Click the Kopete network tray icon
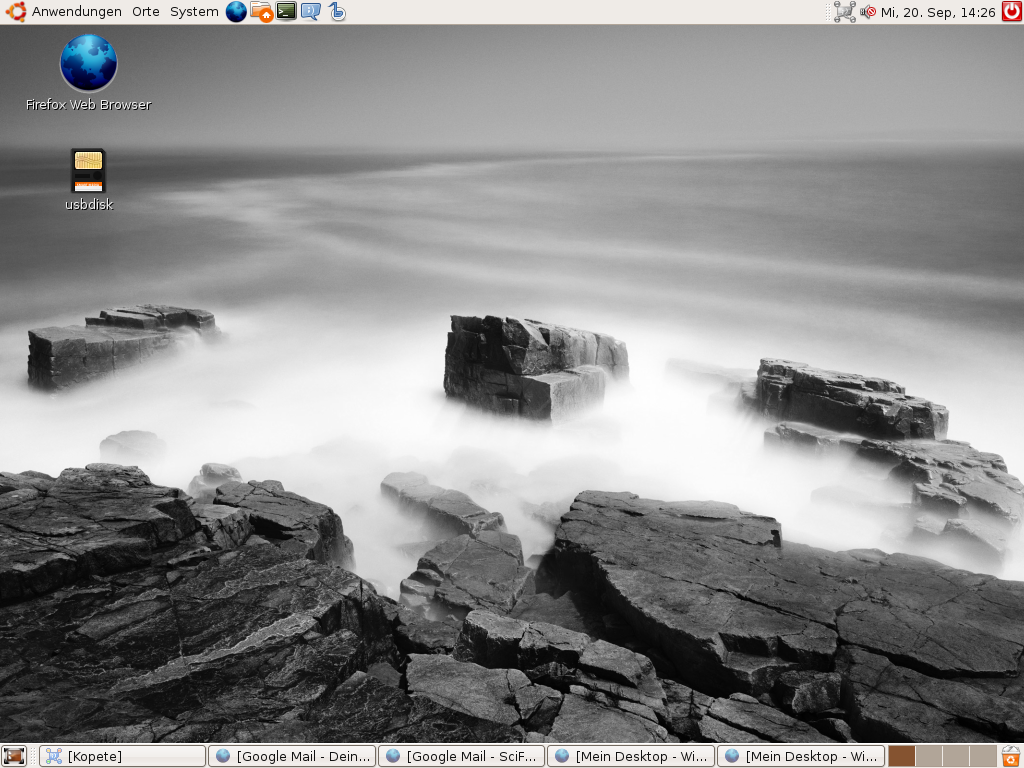1024x768 pixels. (x=844, y=12)
